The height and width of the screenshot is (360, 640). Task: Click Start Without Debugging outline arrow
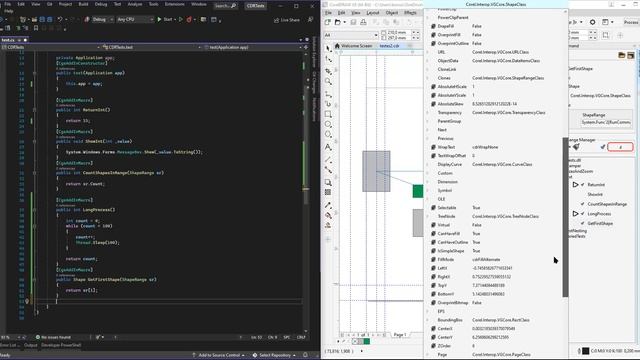click(181, 19)
